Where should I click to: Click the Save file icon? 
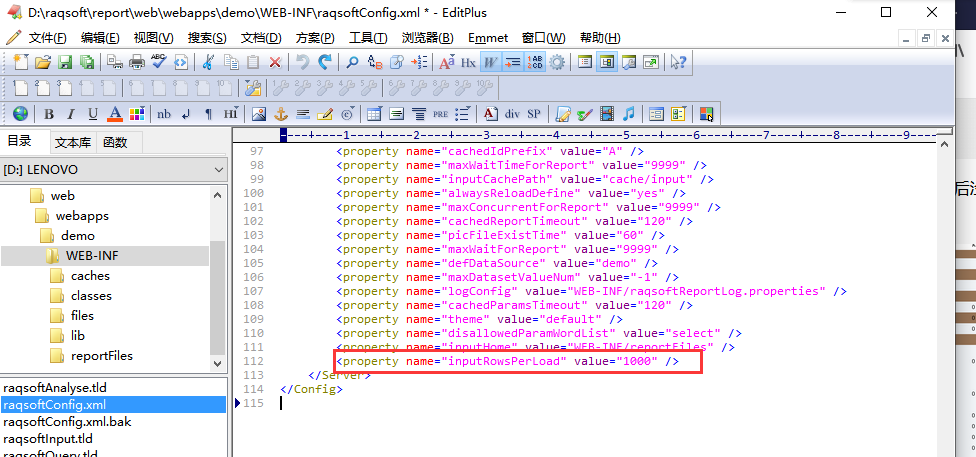(x=65, y=62)
